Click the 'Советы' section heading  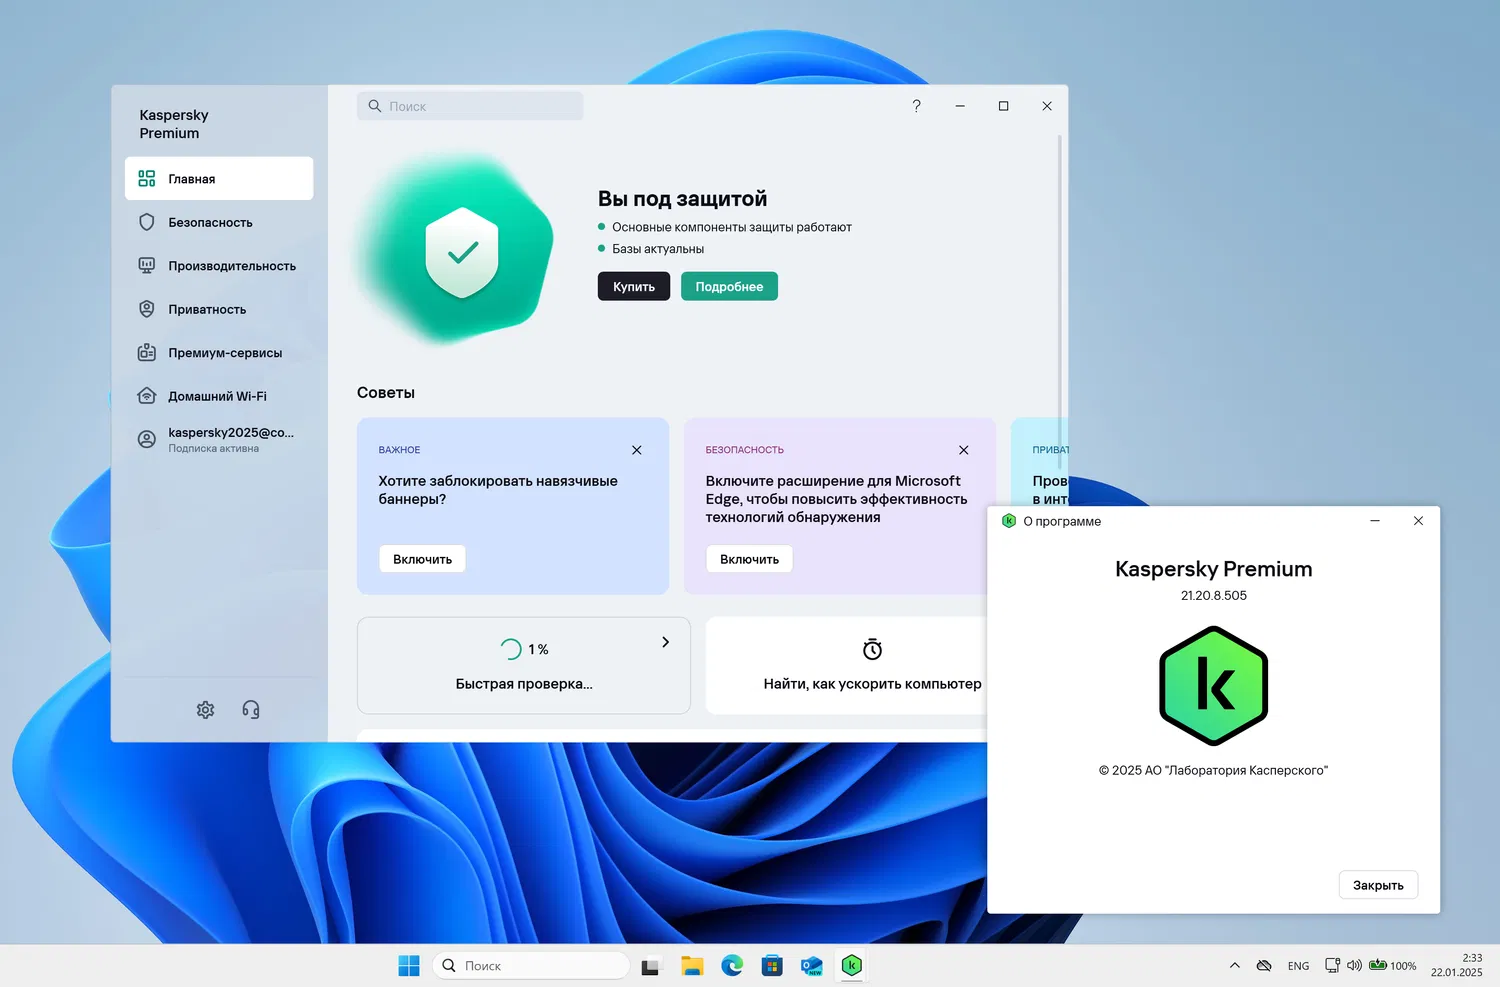386,393
